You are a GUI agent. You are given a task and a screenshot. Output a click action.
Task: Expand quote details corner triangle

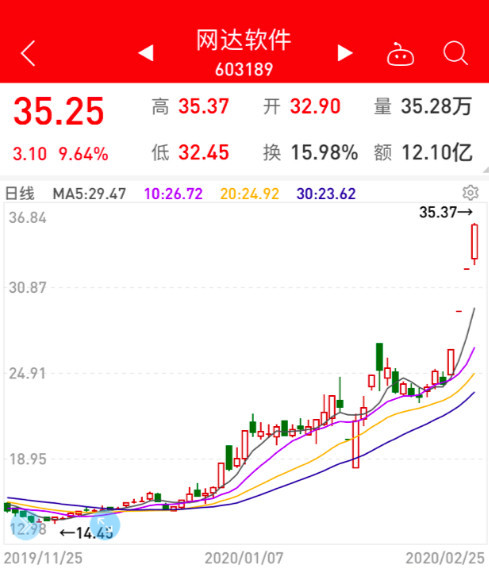click(x=485, y=170)
